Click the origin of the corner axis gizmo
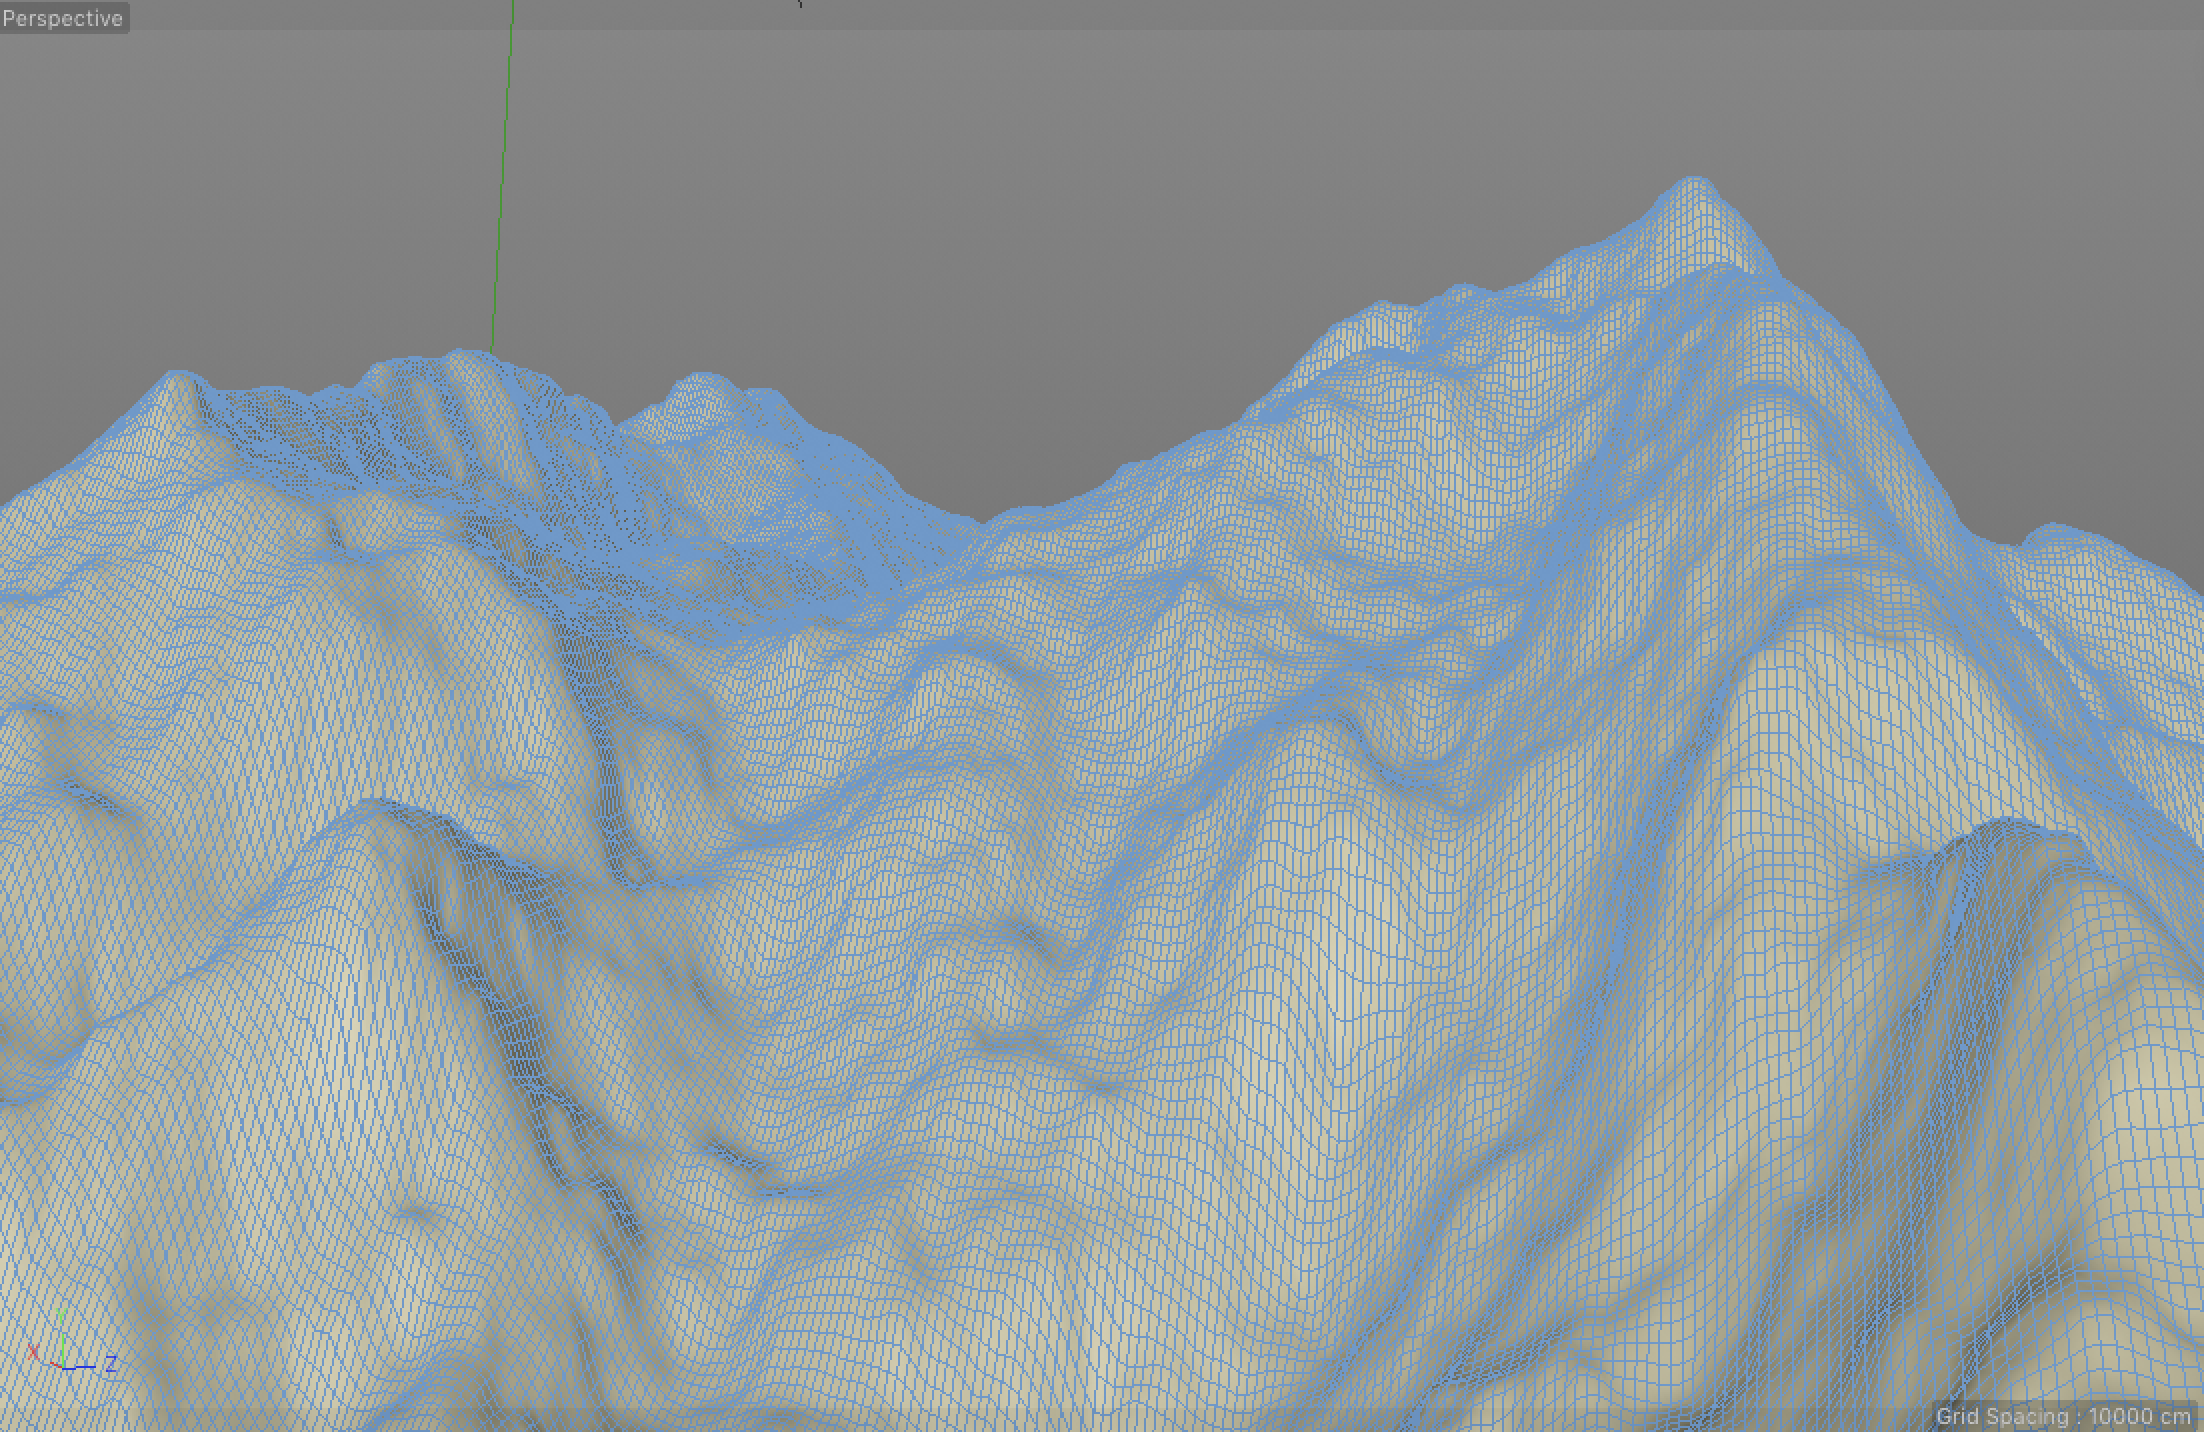 point(63,1366)
